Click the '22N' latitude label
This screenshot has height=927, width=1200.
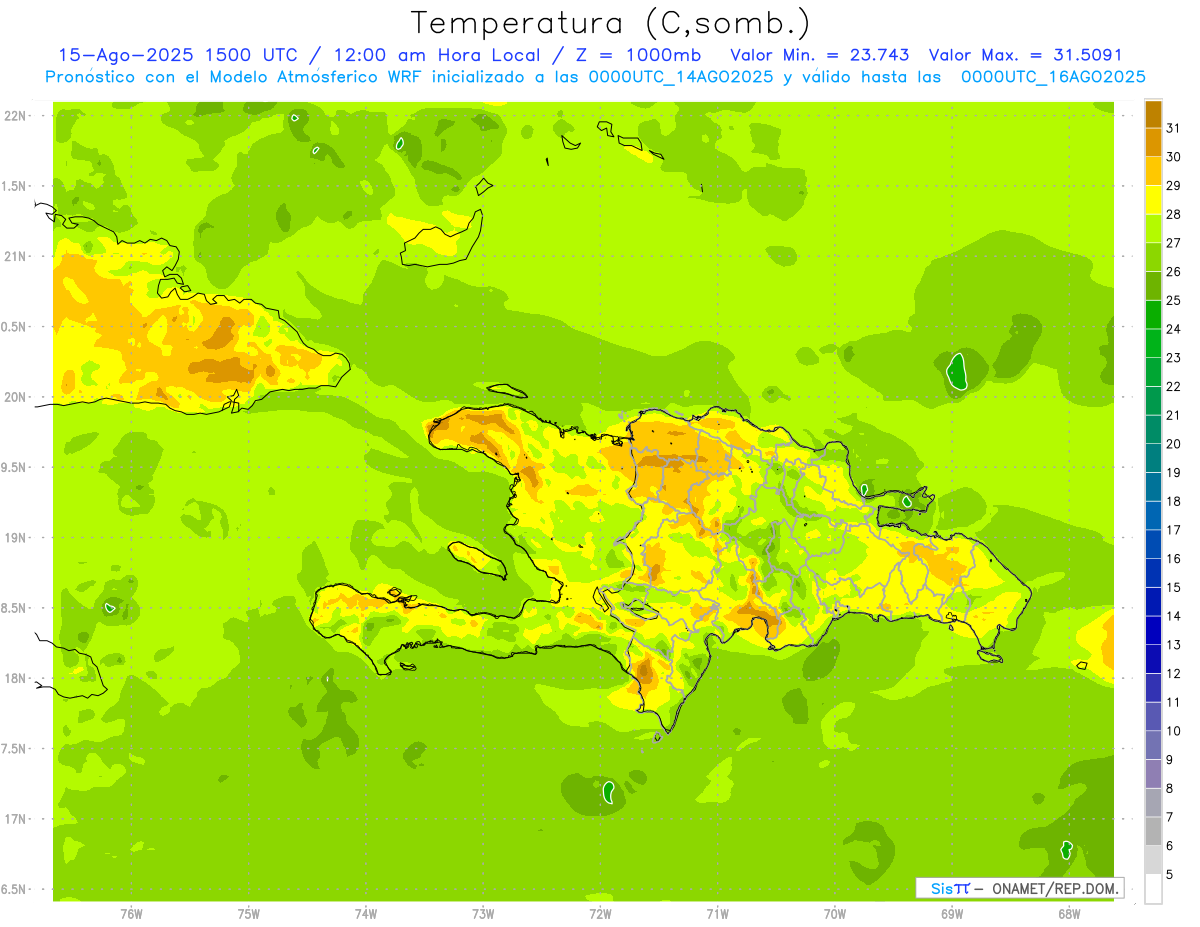click(x=15, y=116)
